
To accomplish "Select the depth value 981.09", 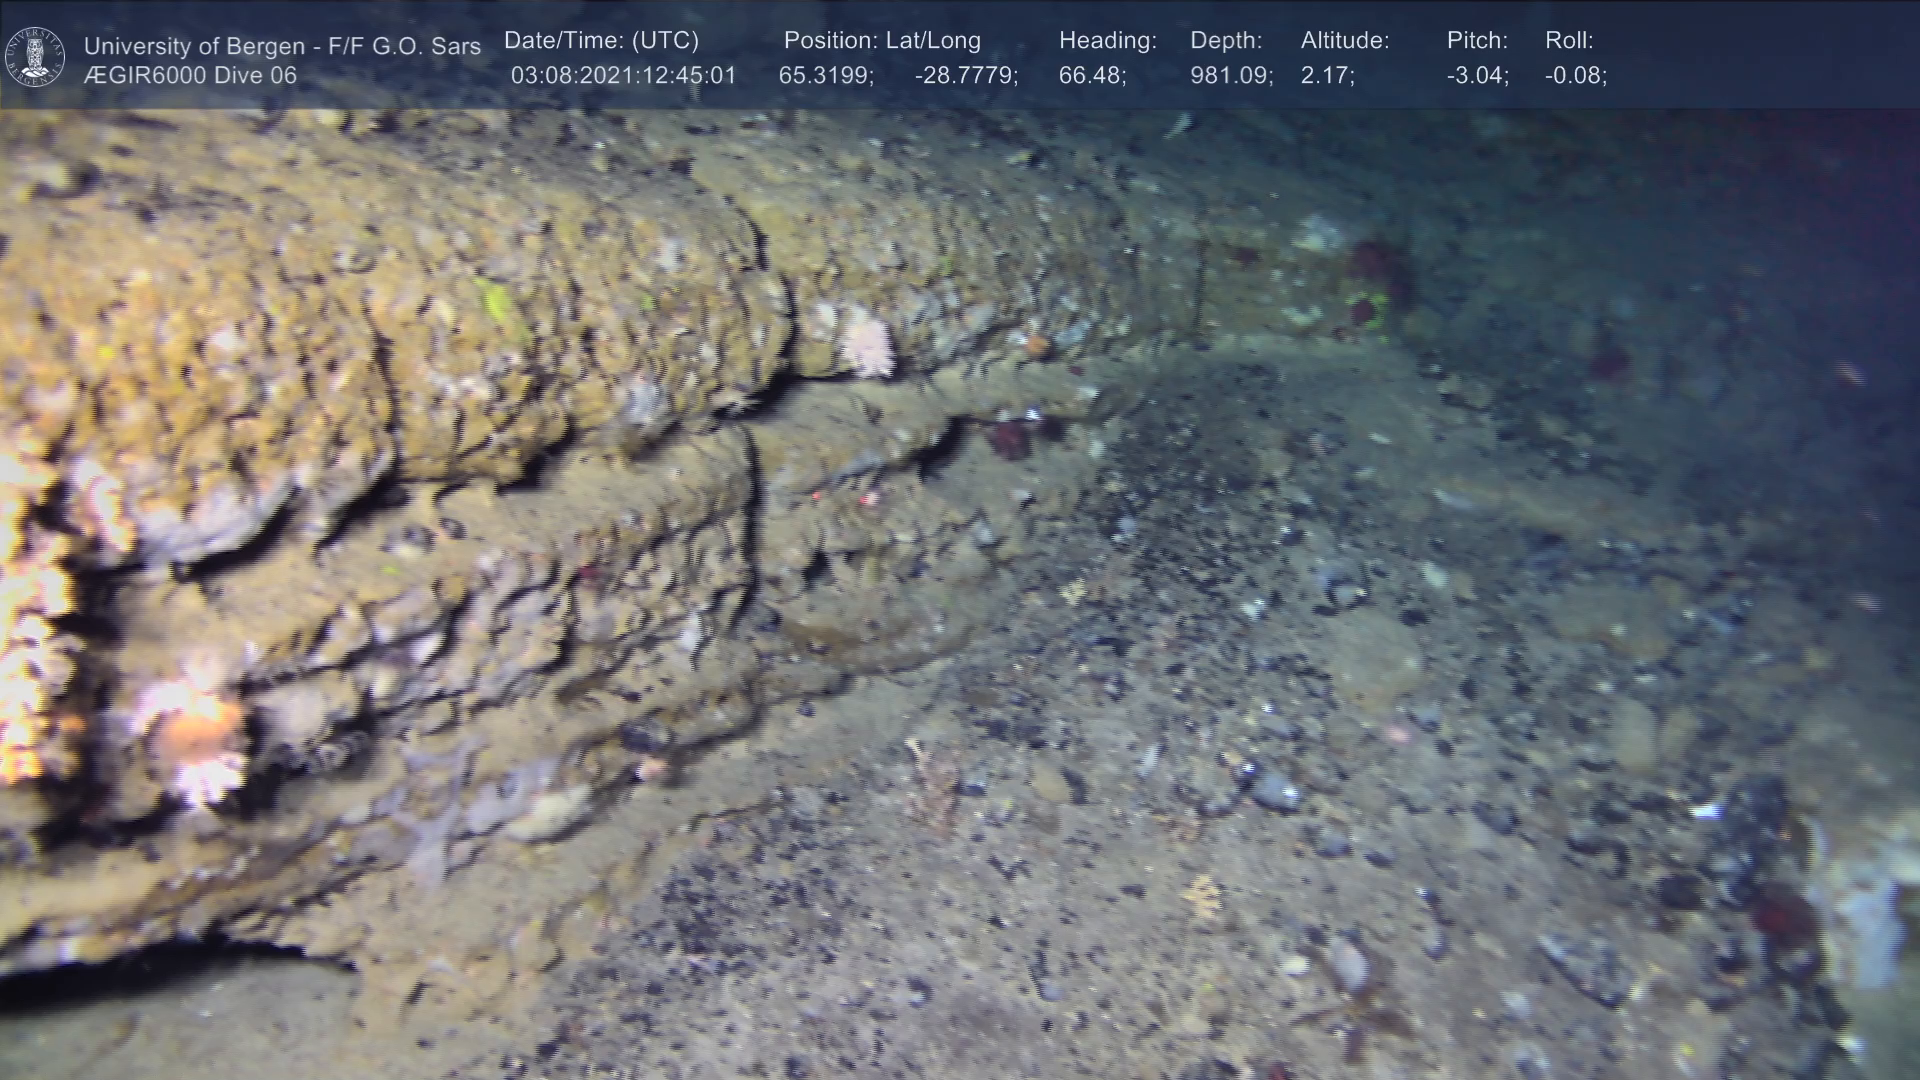I will click(1231, 75).
